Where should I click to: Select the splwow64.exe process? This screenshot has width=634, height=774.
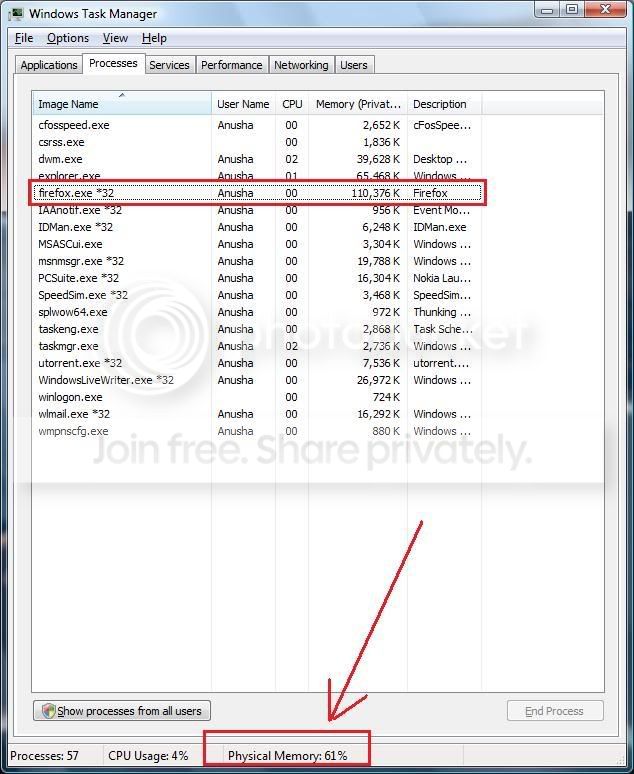point(257,312)
